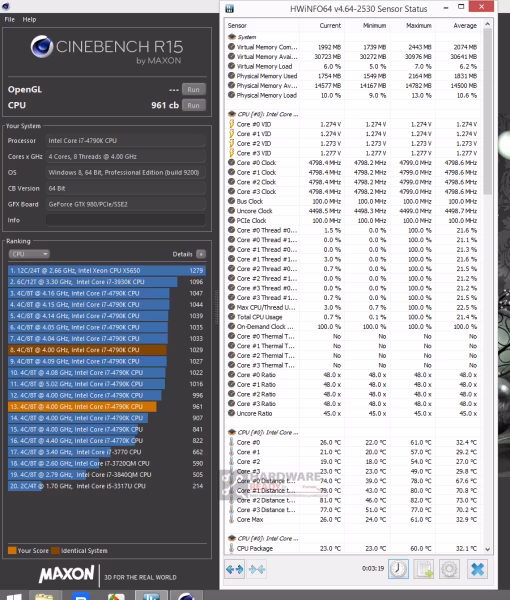
Task: Click the sensor list scroll down arrow
Action: [x=487, y=549]
